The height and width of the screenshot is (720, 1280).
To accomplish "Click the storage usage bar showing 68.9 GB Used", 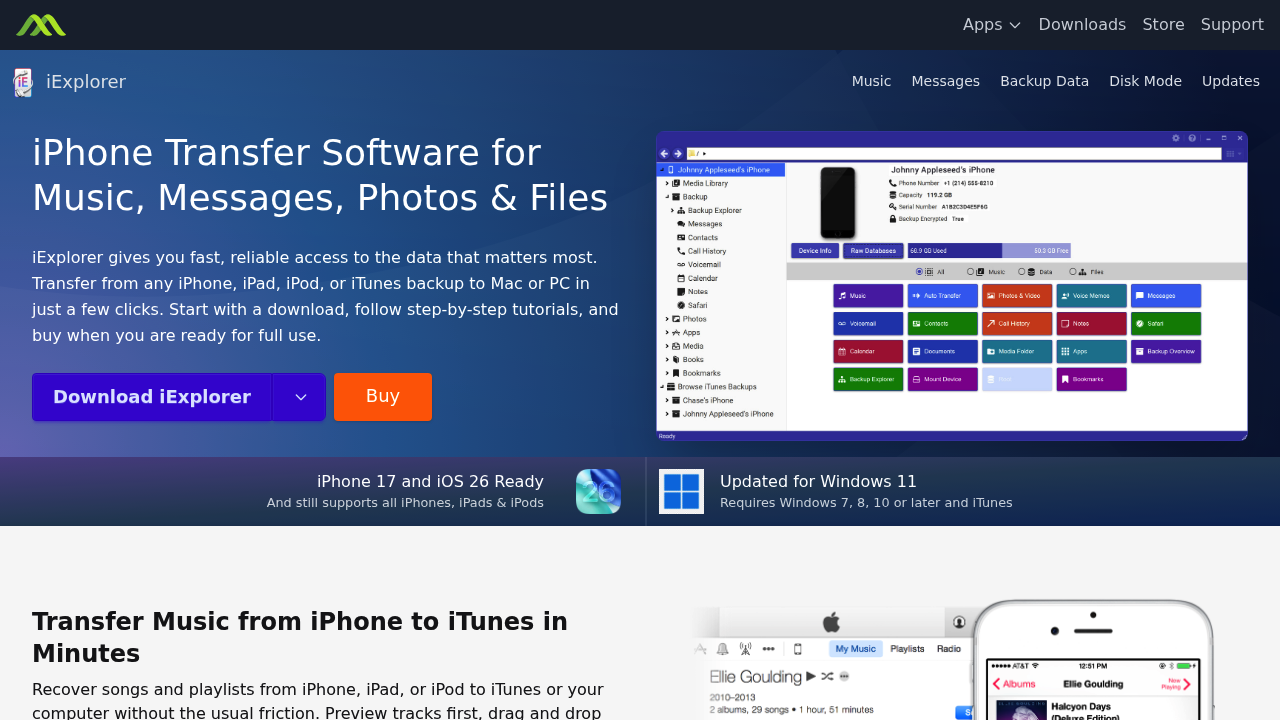I will coord(989,251).
